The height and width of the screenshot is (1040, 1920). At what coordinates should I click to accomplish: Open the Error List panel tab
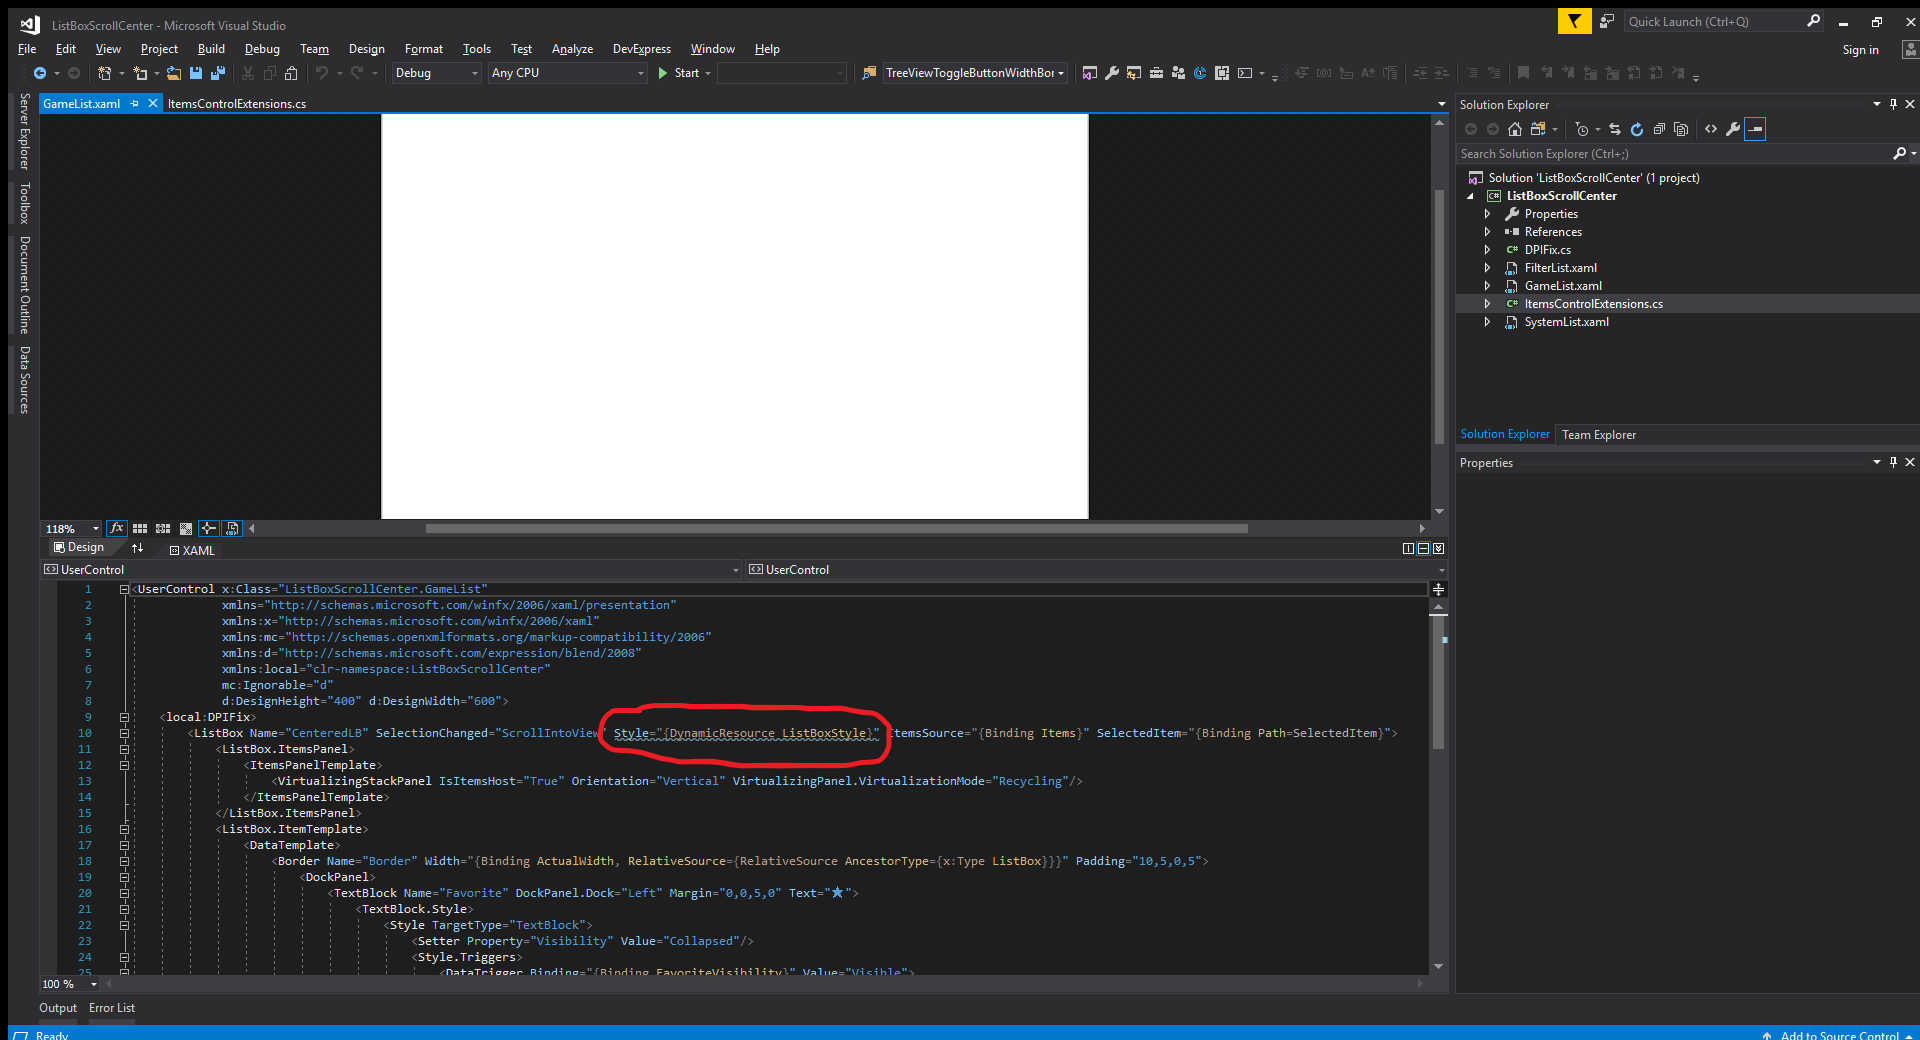coord(112,1008)
